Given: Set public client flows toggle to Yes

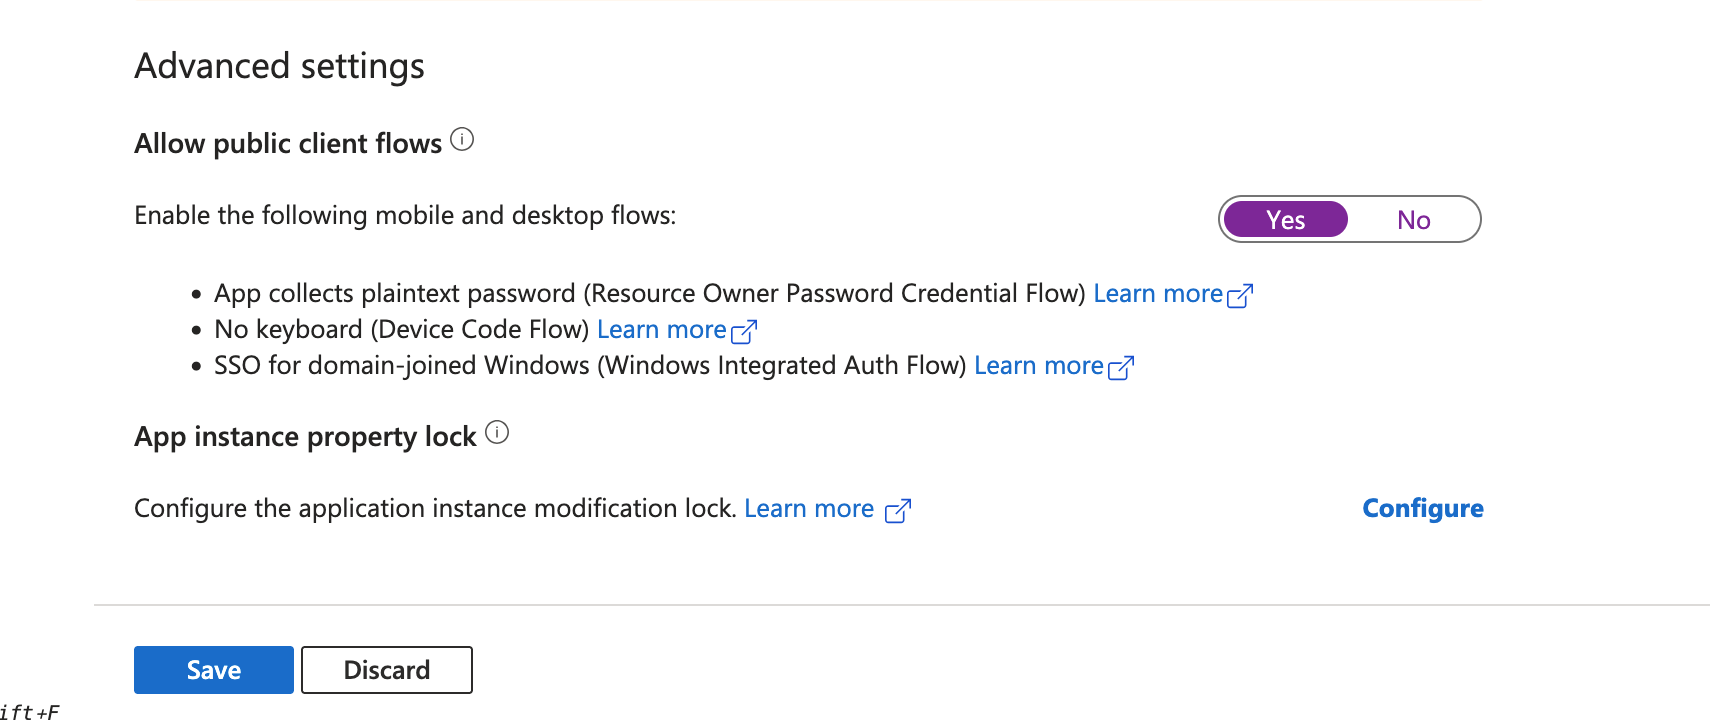Looking at the screenshot, I should pos(1286,220).
